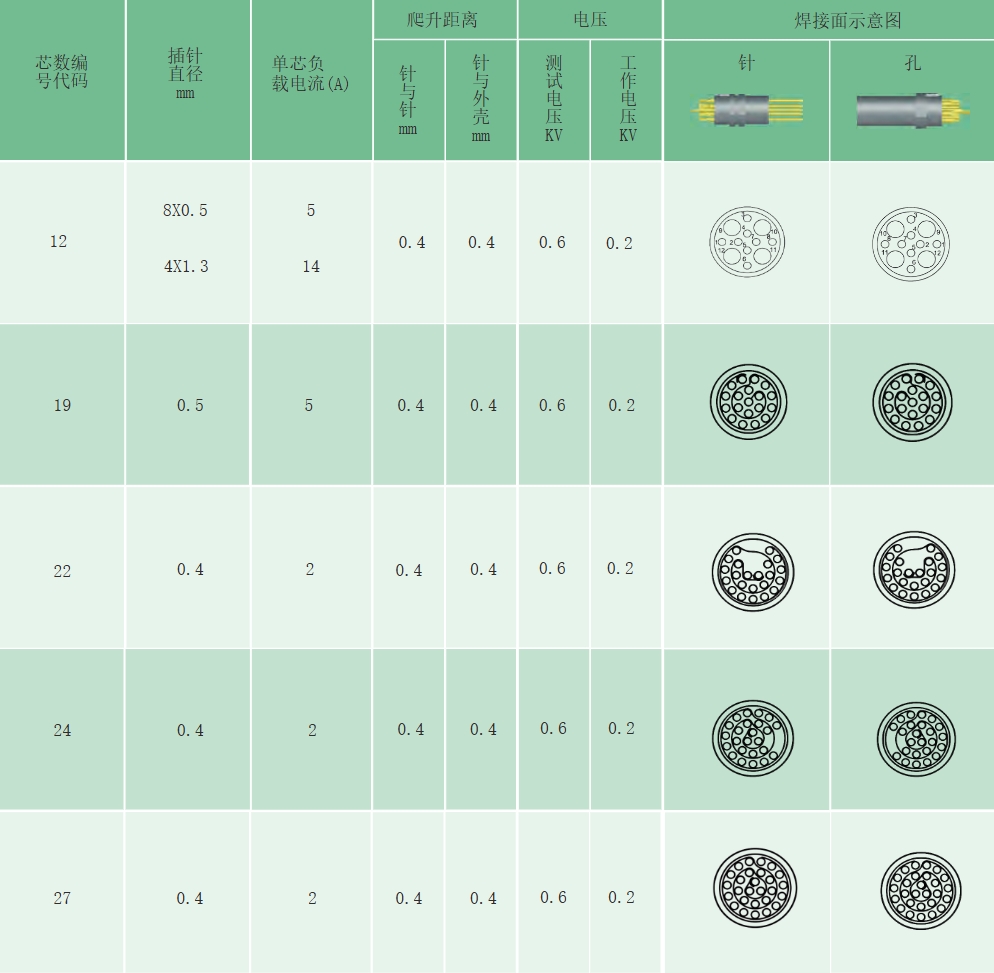
Task: Click the 8X0.5 pin diameter value
Action: coord(186,211)
